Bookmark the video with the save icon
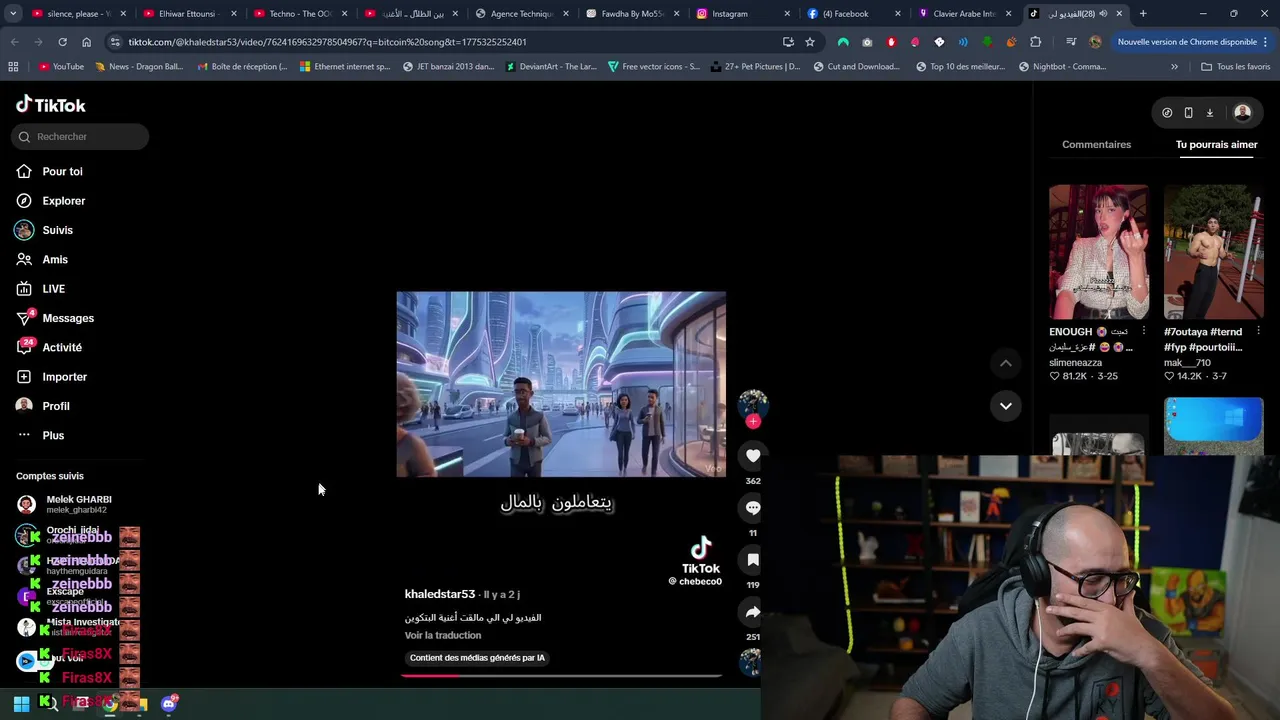The width and height of the screenshot is (1280, 720). (x=753, y=560)
